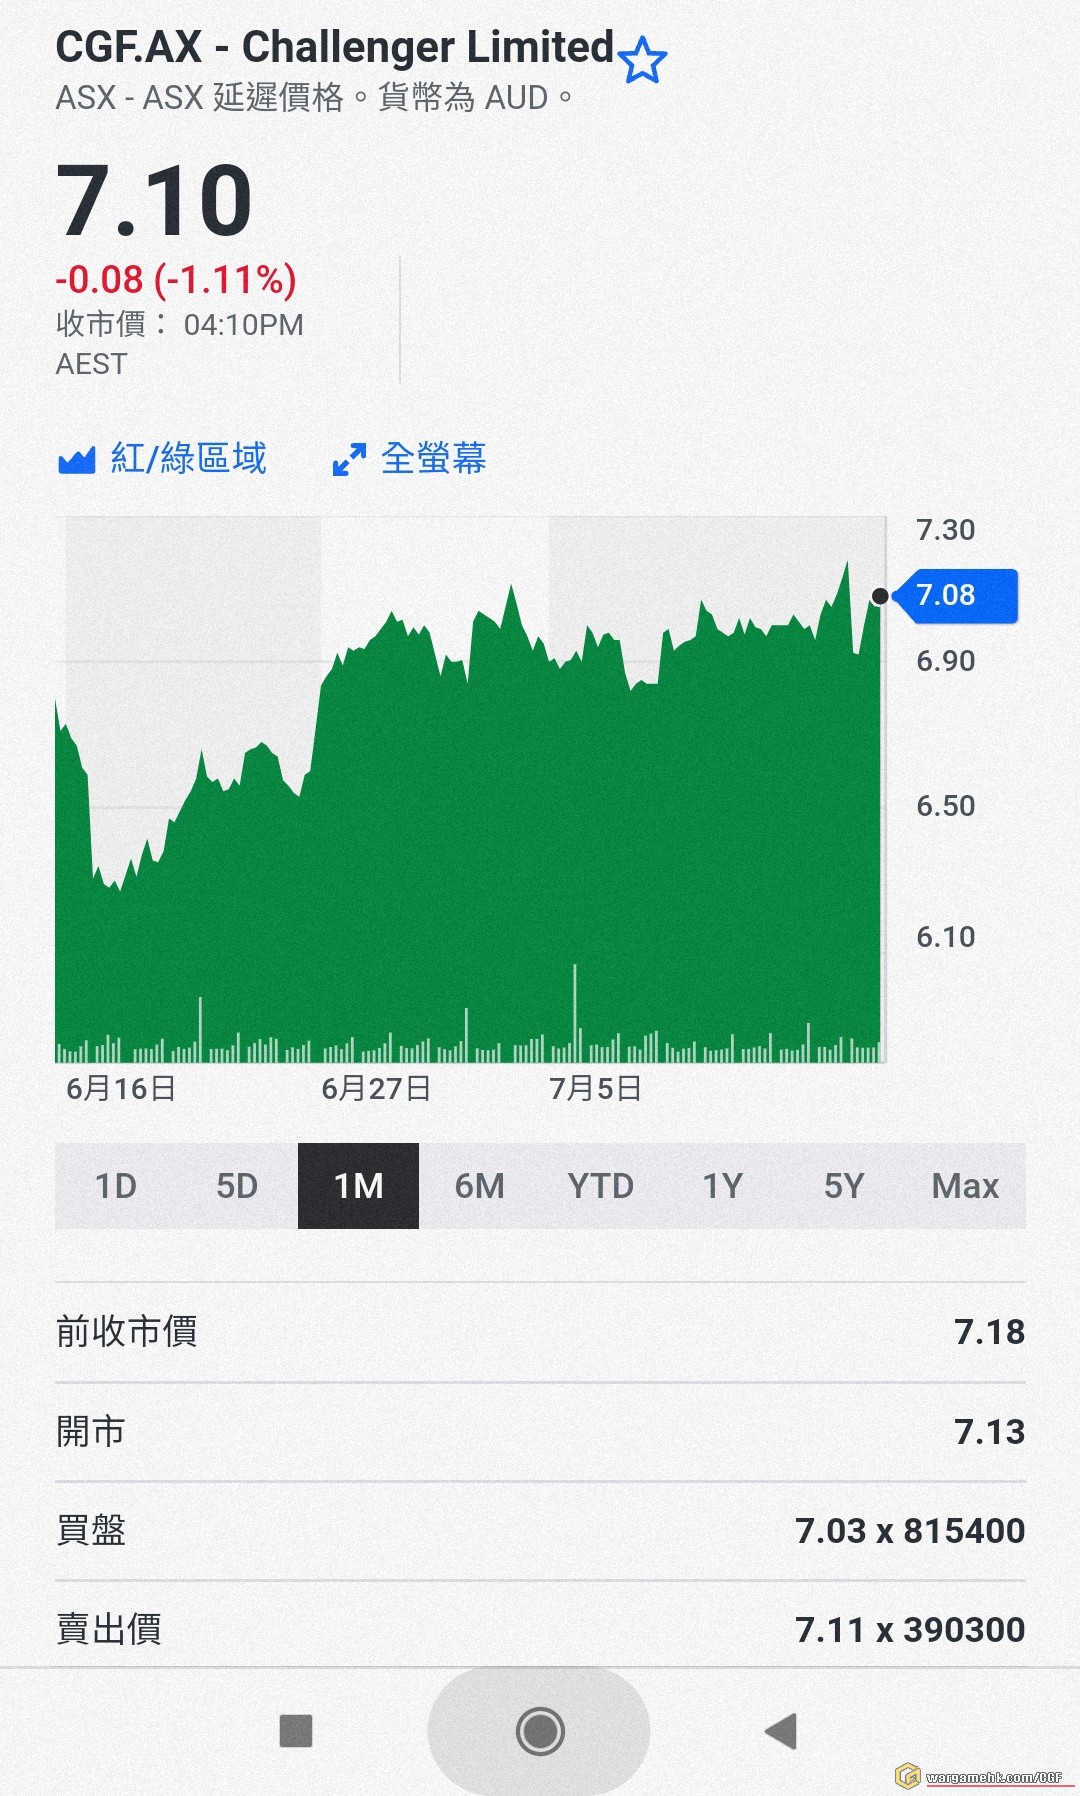Click the fullscreen expand arrows icon

tap(349, 460)
